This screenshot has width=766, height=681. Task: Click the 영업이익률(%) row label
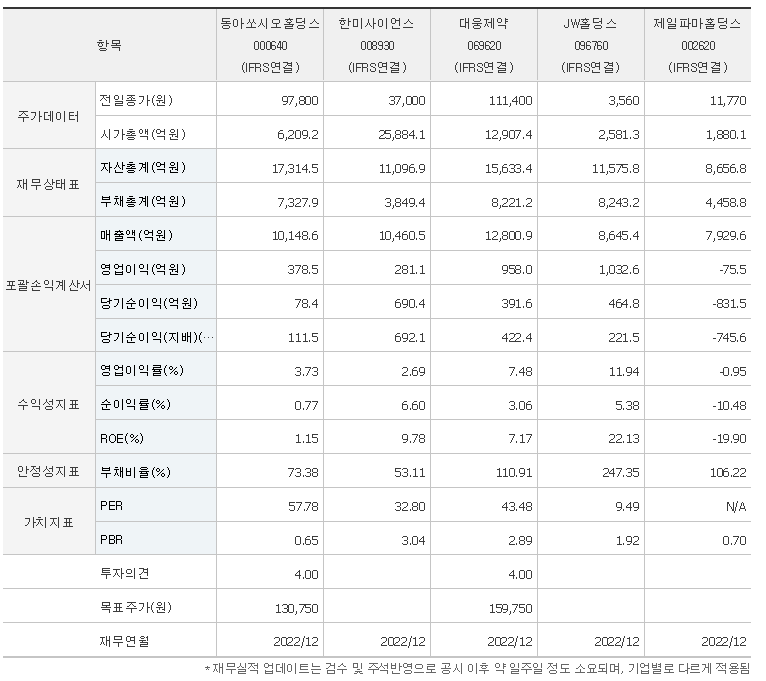click(142, 370)
